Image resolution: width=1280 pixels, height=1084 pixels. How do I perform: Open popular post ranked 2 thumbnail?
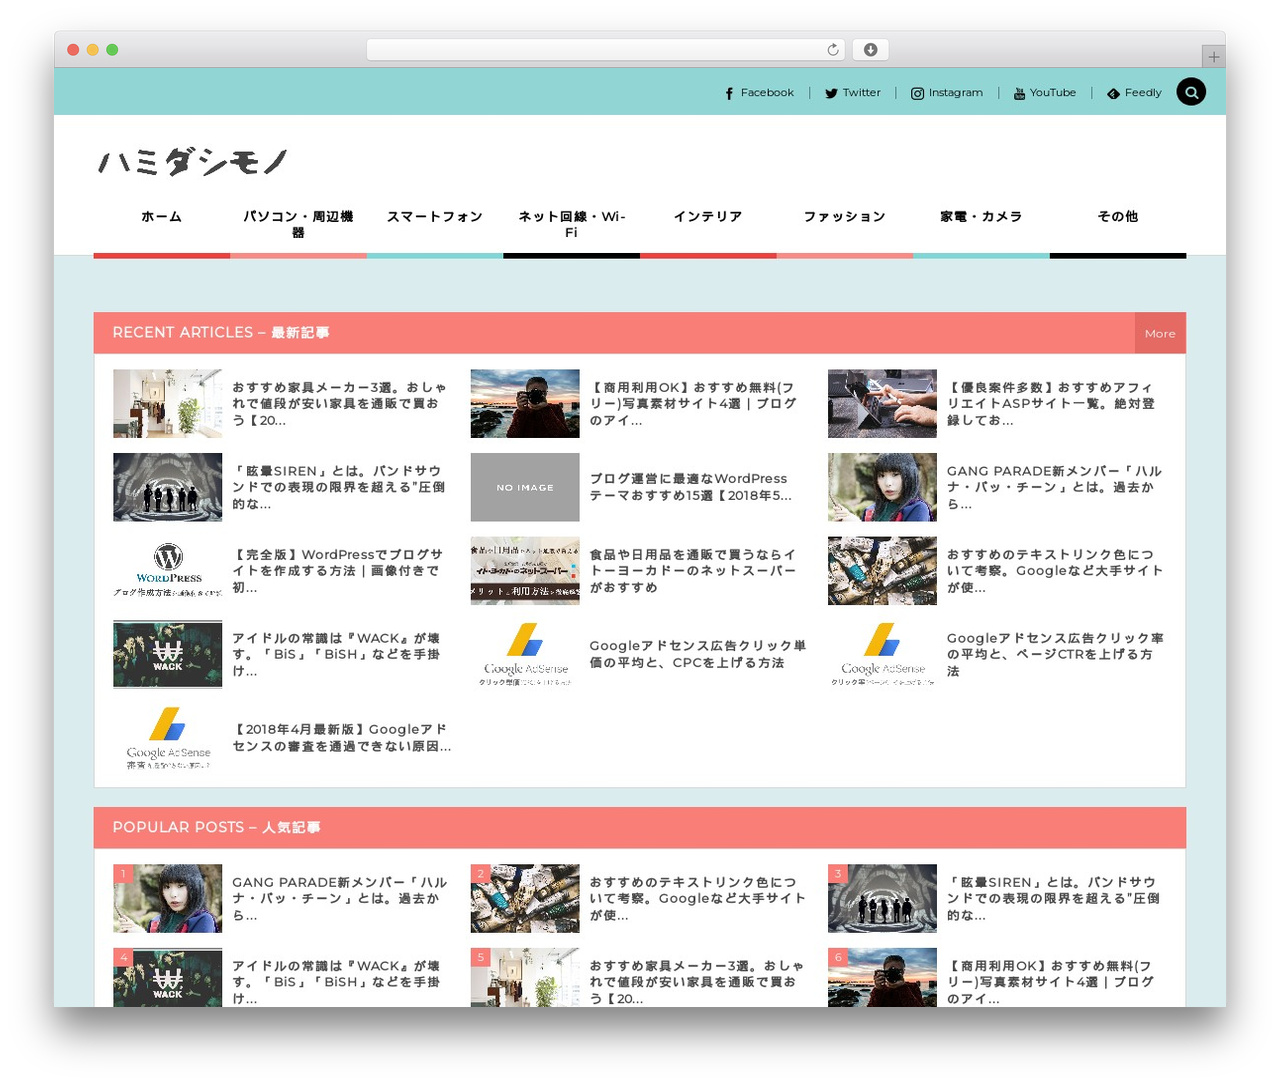(x=525, y=899)
